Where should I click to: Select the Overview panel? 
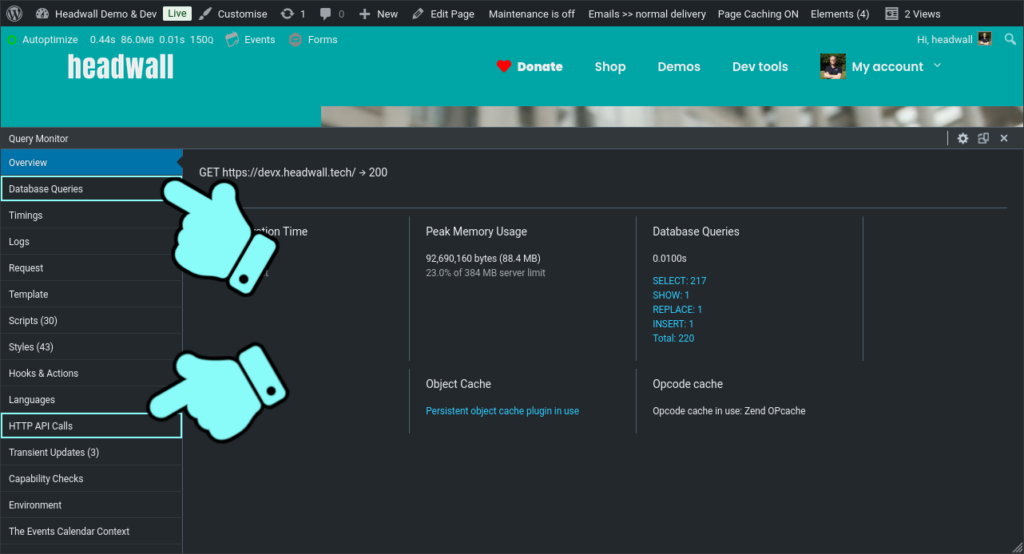click(x=91, y=163)
